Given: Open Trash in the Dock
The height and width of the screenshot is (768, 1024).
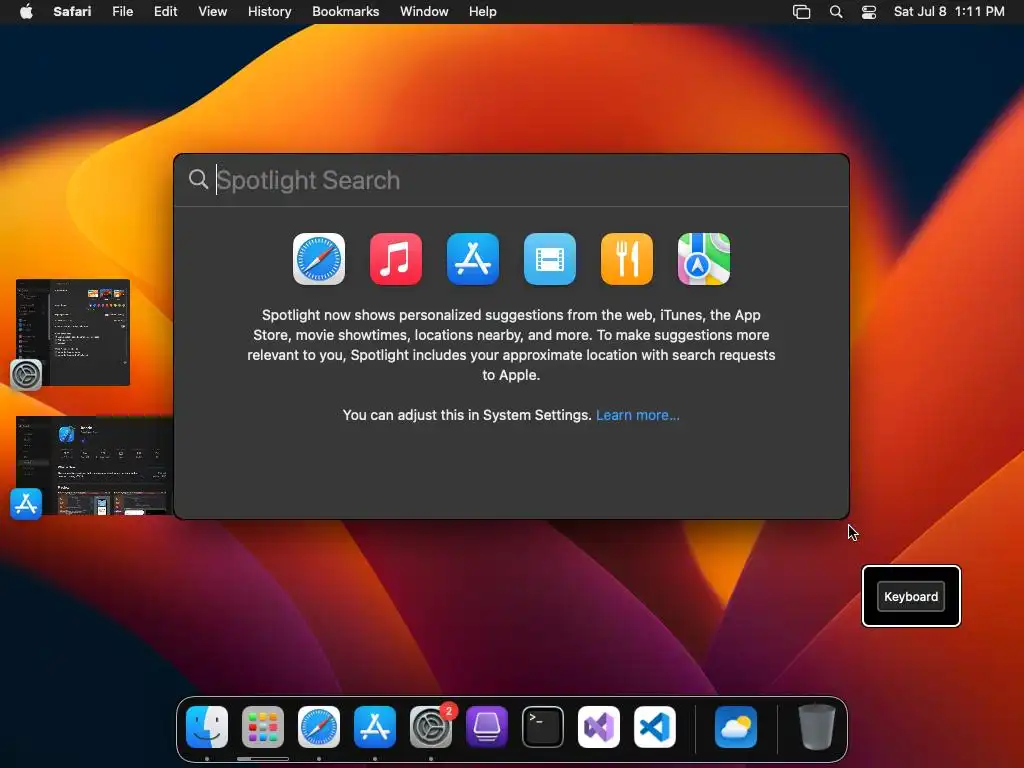Looking at the screenshot, I should pyautogui.click(x=816, y=727).
